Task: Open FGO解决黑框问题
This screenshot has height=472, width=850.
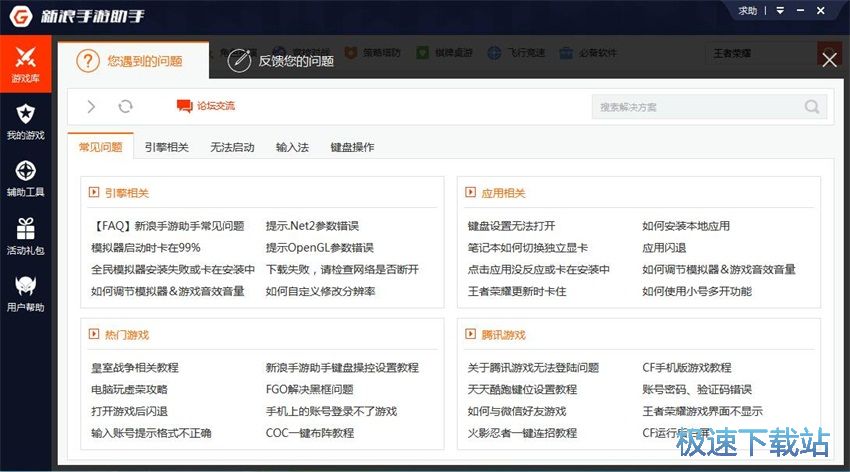Action: coord(310,389)
